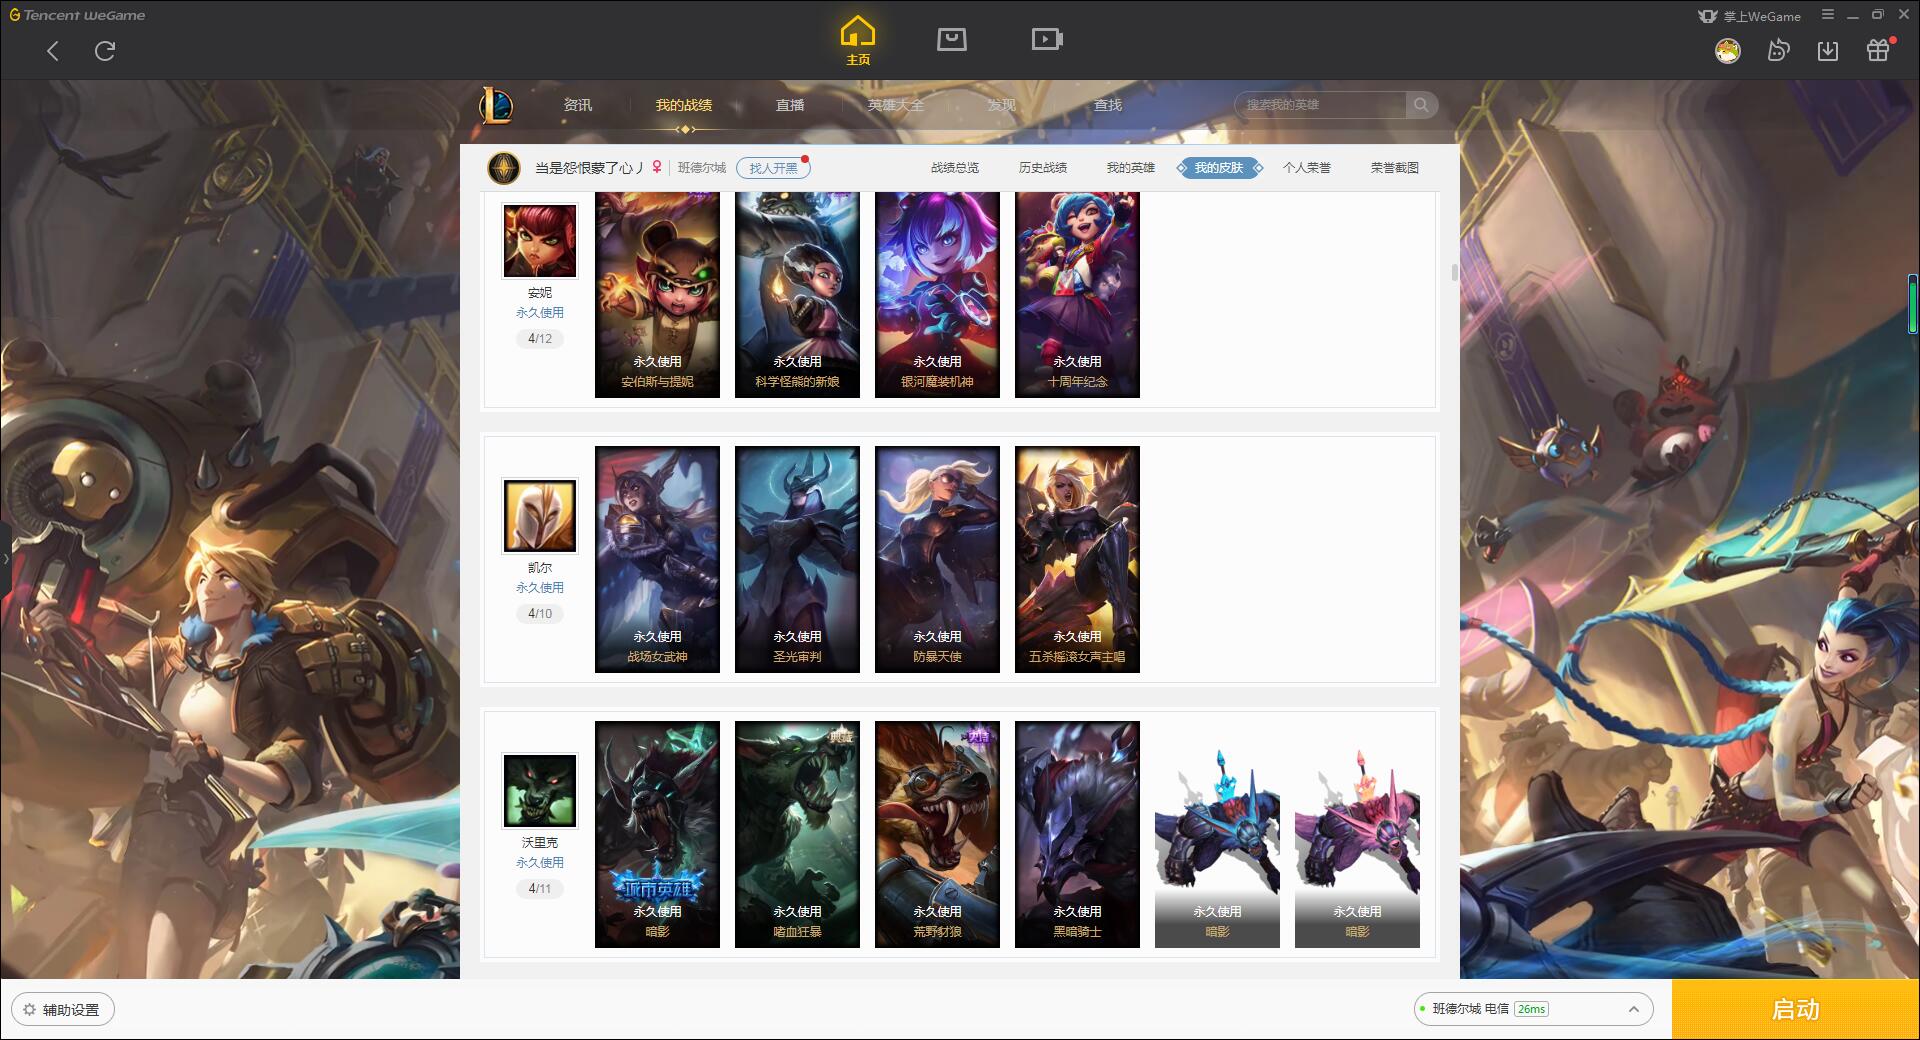
Task: Switch to 战绩总览 sub-tab
Action: tap(955, 168)
